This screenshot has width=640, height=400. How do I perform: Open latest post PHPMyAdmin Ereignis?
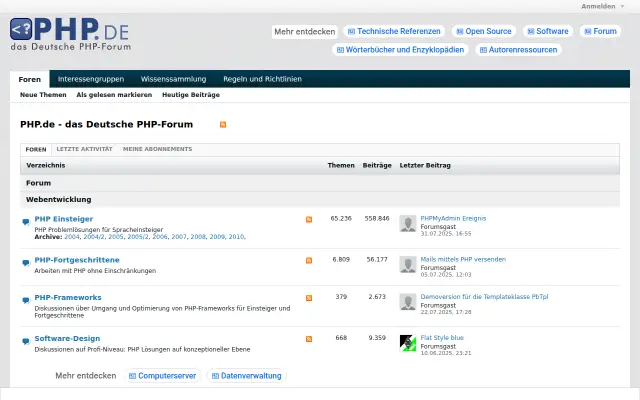pos(453,218)
